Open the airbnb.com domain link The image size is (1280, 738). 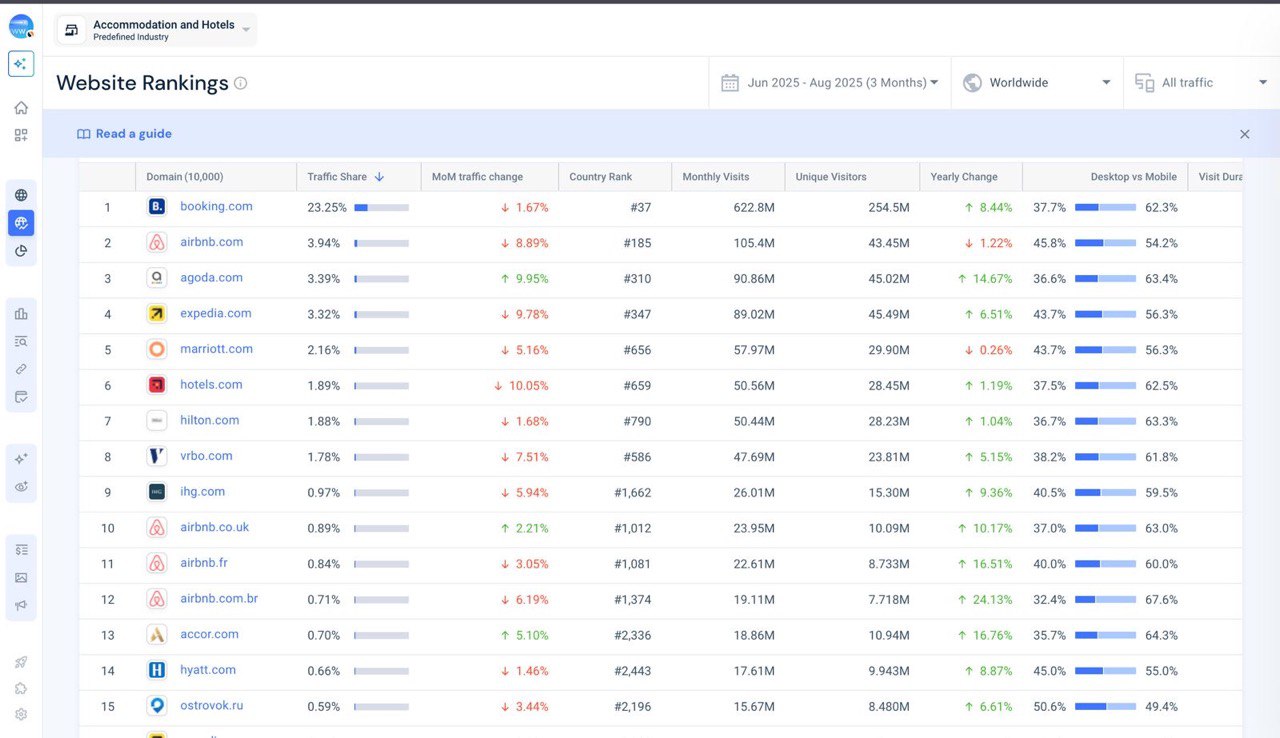211,242
